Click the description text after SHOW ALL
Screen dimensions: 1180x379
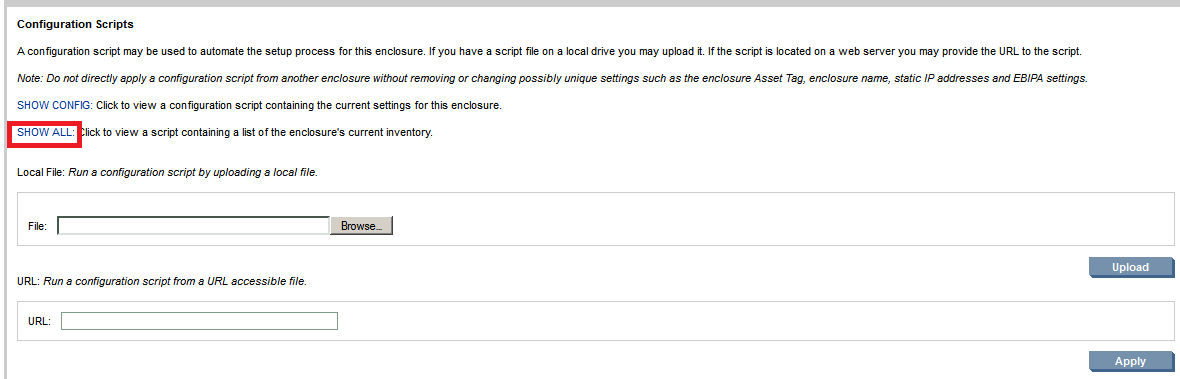256,132
